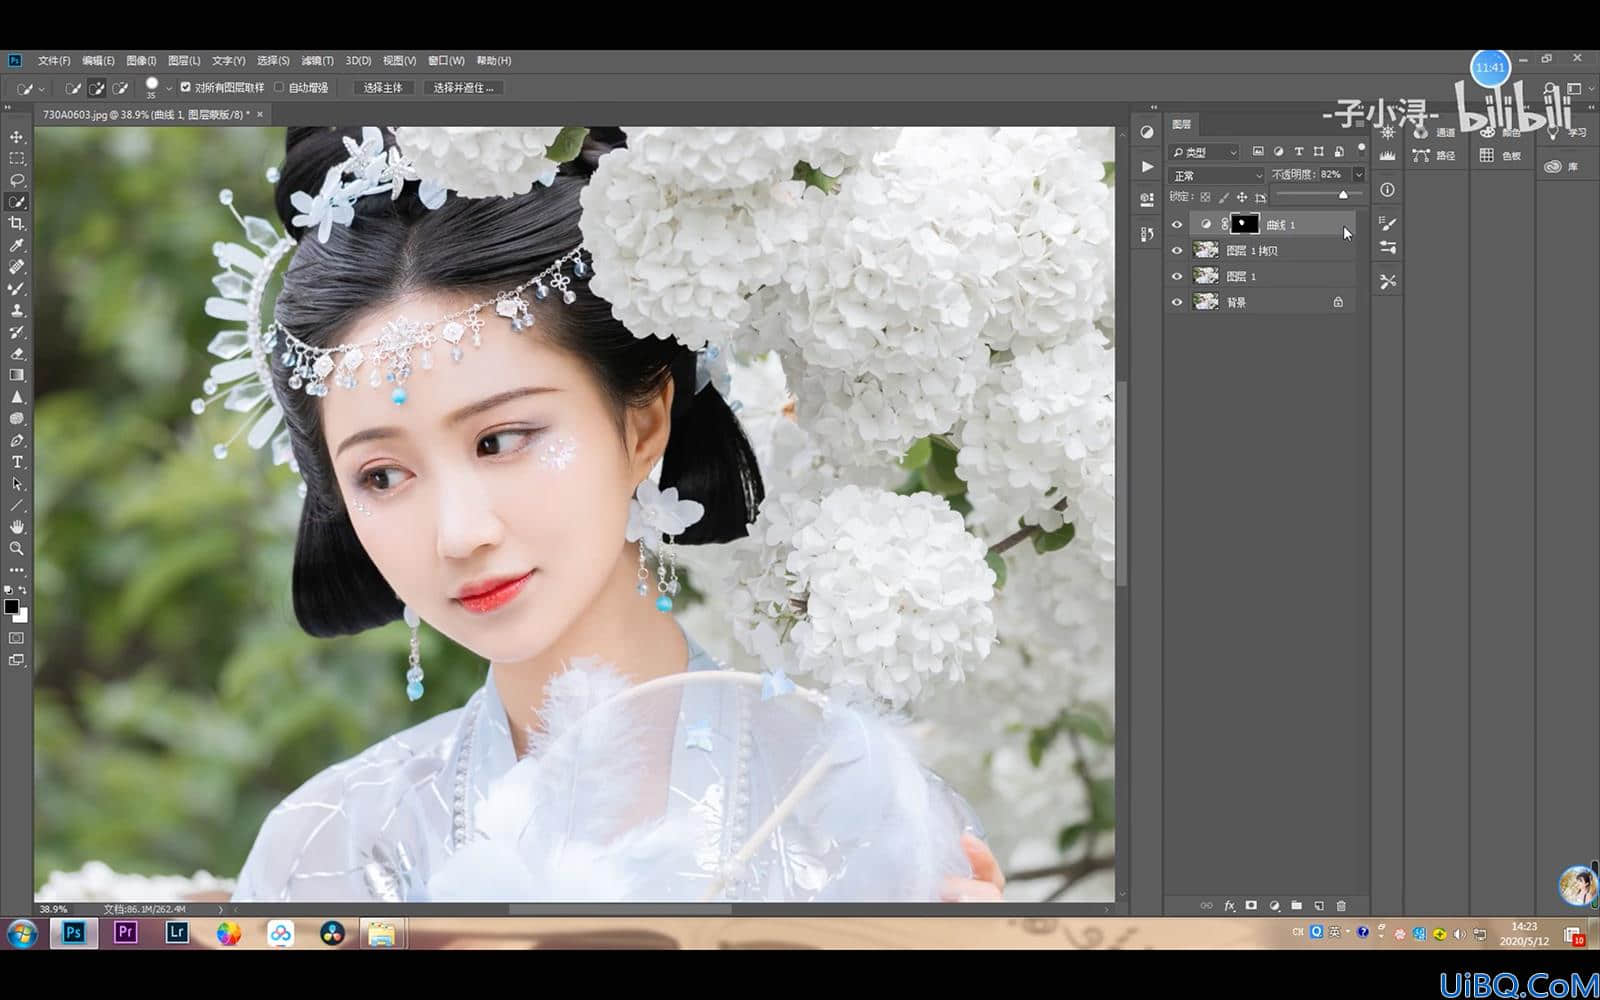Select the 曲线 1 layer mask thumbnail
Image resolution: width=1600 pixels, height=1000 pixels.
pyautogui.click(x=1244, y=224)
